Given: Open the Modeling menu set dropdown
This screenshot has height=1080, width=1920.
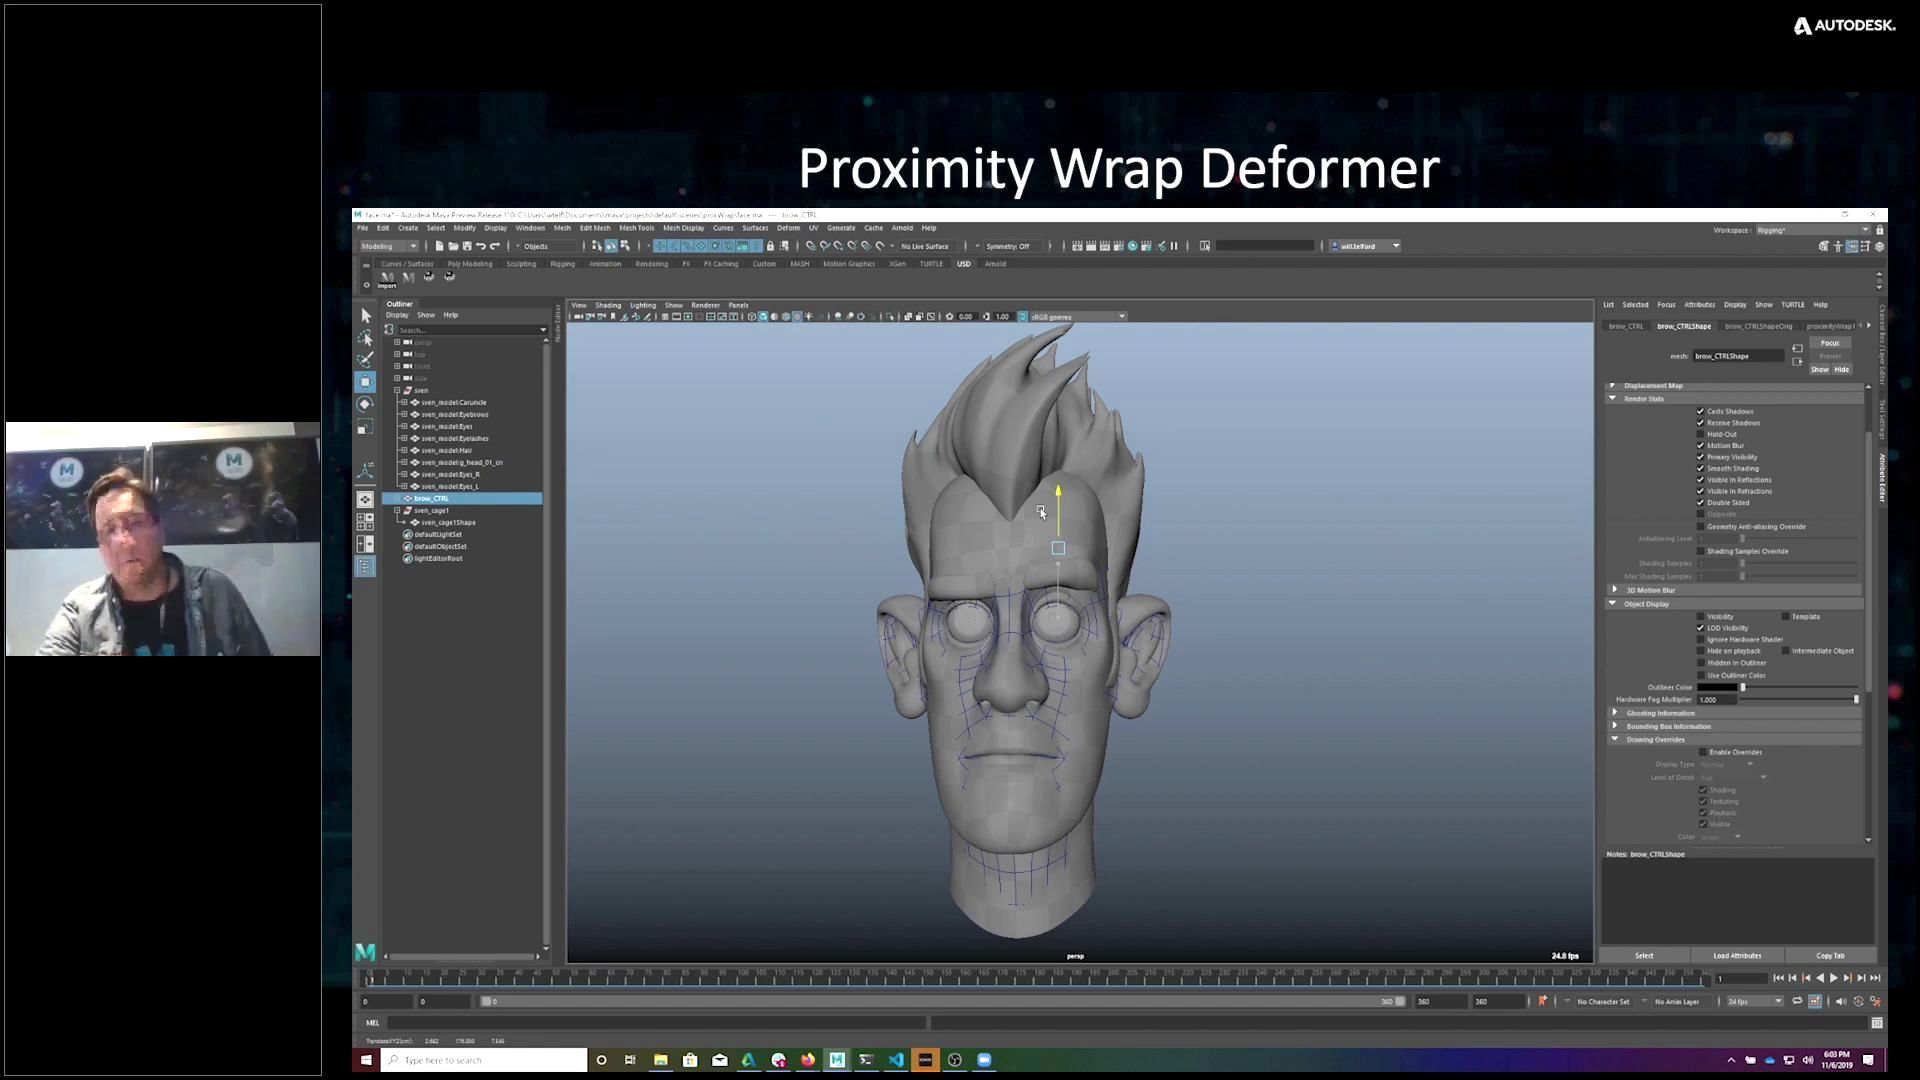Looking at the screenshot, I should [x=389, y=246].
